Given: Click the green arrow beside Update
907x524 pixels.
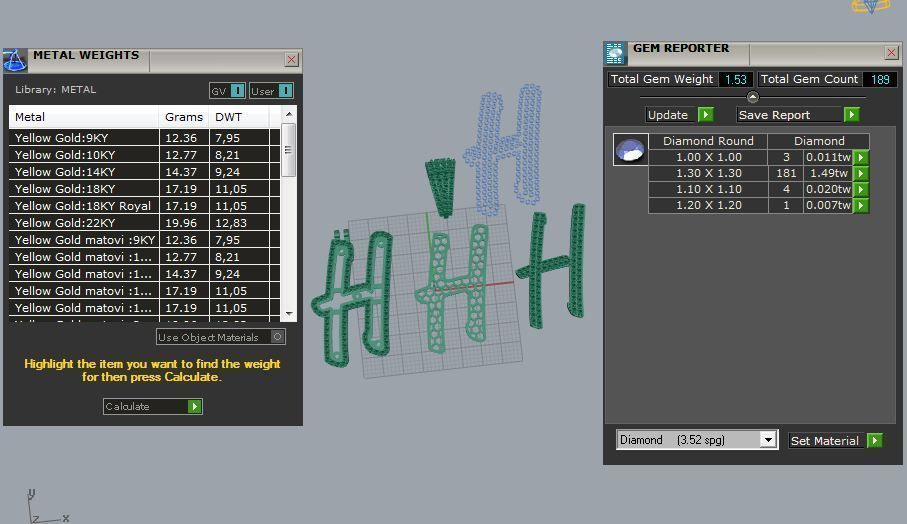Looking at the screenshot, I should pos(705,115).
